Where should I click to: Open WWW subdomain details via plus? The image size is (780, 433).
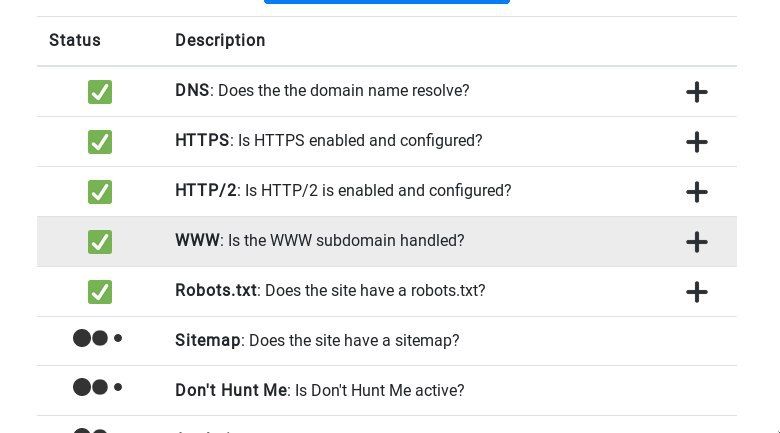pyautogui.click(x=697, y=242)
